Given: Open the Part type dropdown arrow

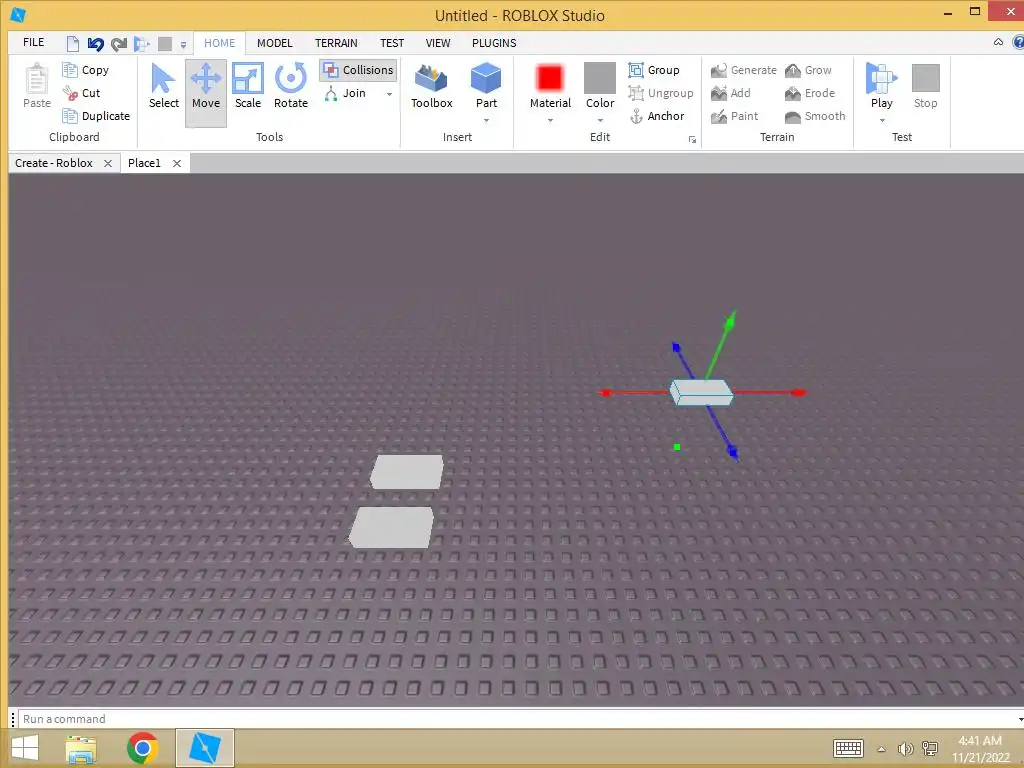Looking at the screenshot, I should coord(486,121).
